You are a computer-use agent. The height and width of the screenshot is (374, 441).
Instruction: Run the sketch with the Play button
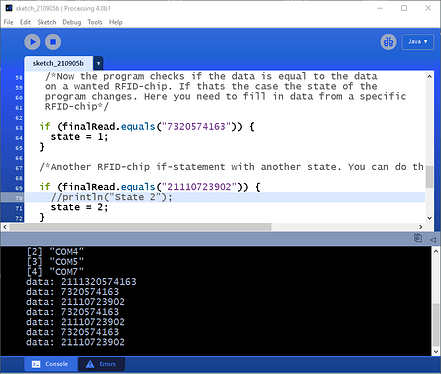pos(32,42)
